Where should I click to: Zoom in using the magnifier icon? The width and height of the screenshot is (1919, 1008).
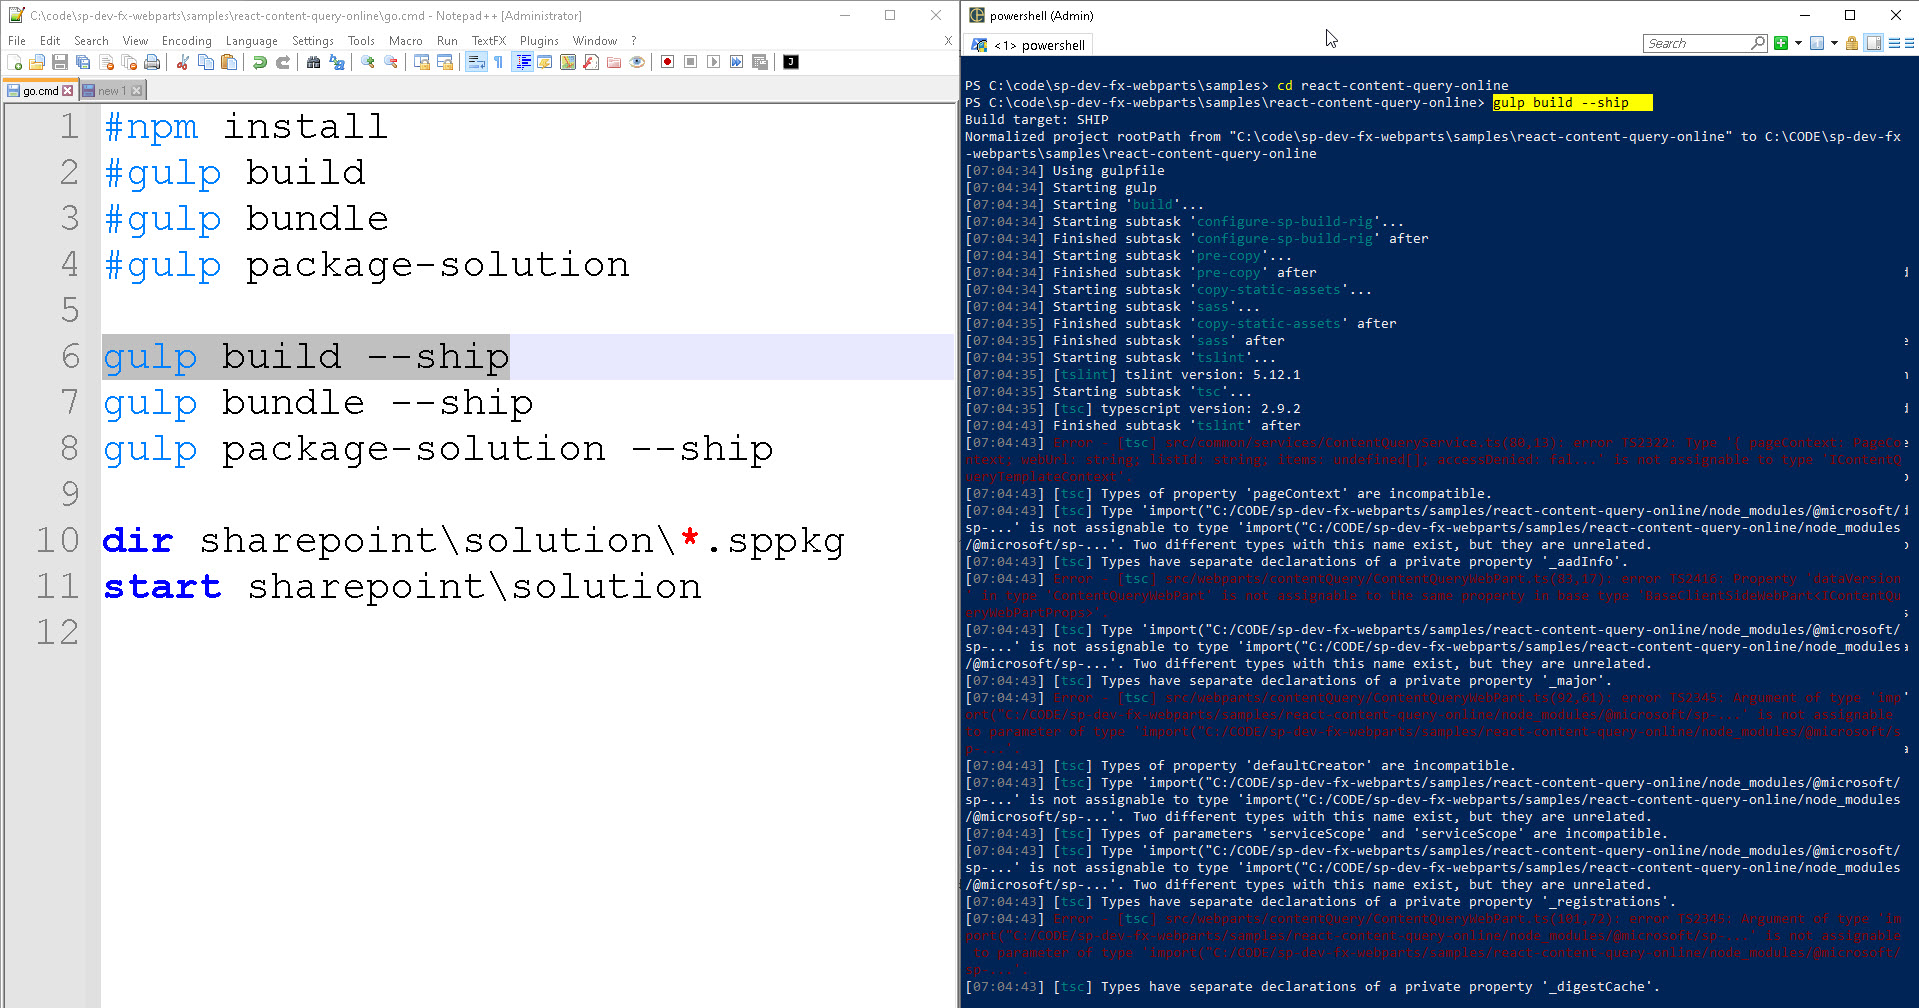click(367, 62)
